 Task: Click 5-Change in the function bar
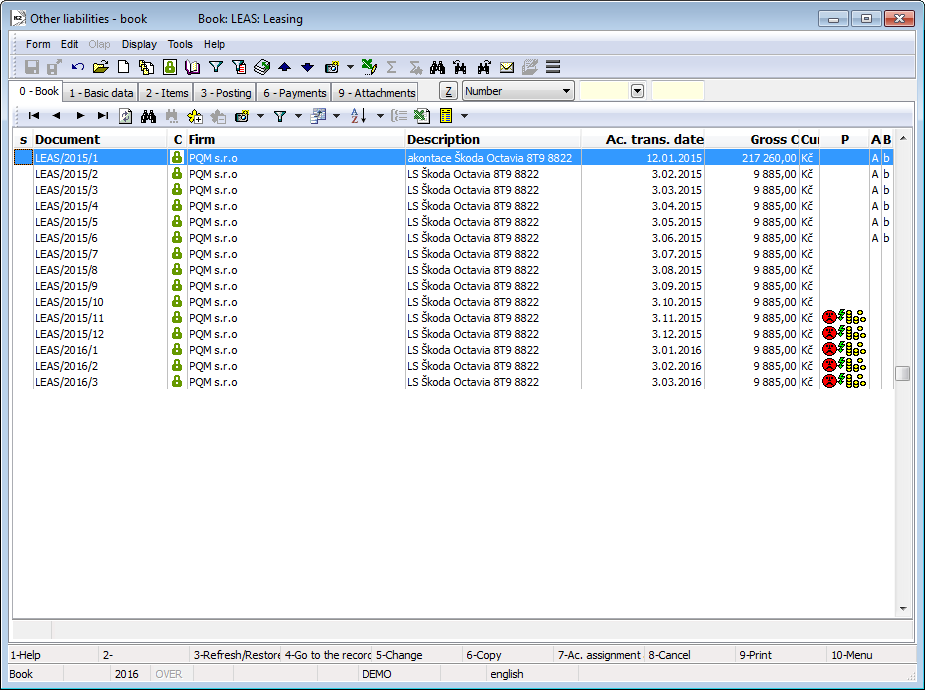click(x=418, y=655)
